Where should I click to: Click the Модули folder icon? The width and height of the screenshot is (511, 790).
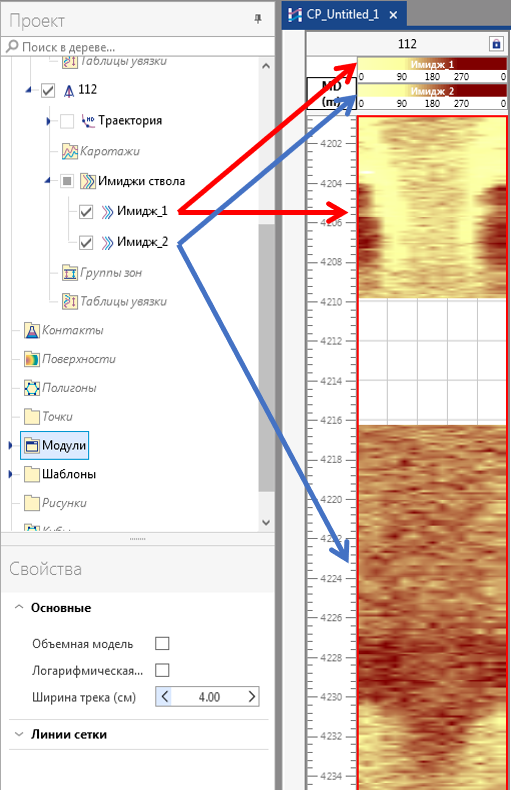click(x=32, y=445)
